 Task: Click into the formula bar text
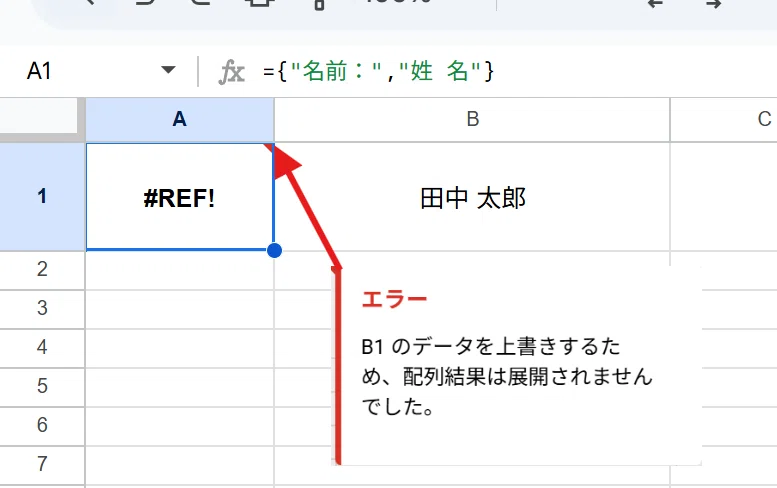378,71
